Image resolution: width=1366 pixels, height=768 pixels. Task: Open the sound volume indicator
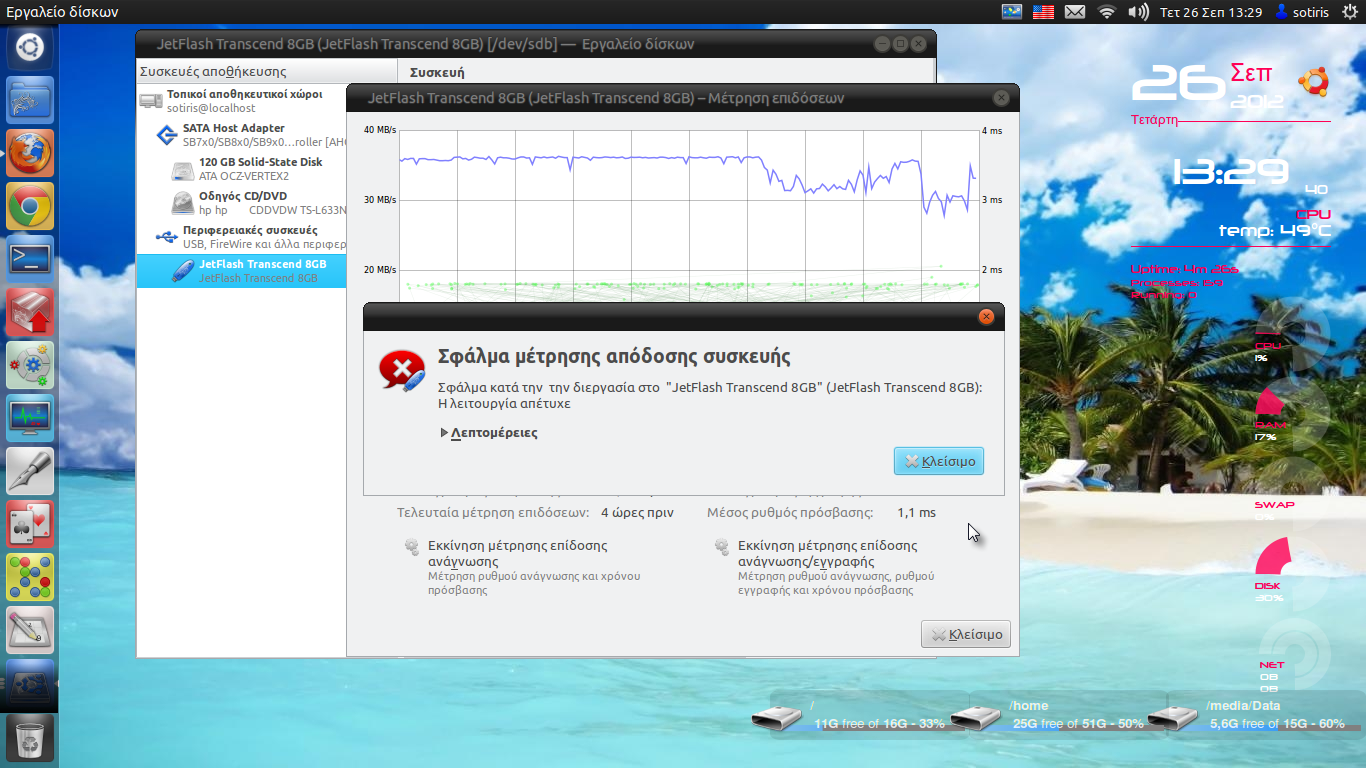coord(1137,12)
